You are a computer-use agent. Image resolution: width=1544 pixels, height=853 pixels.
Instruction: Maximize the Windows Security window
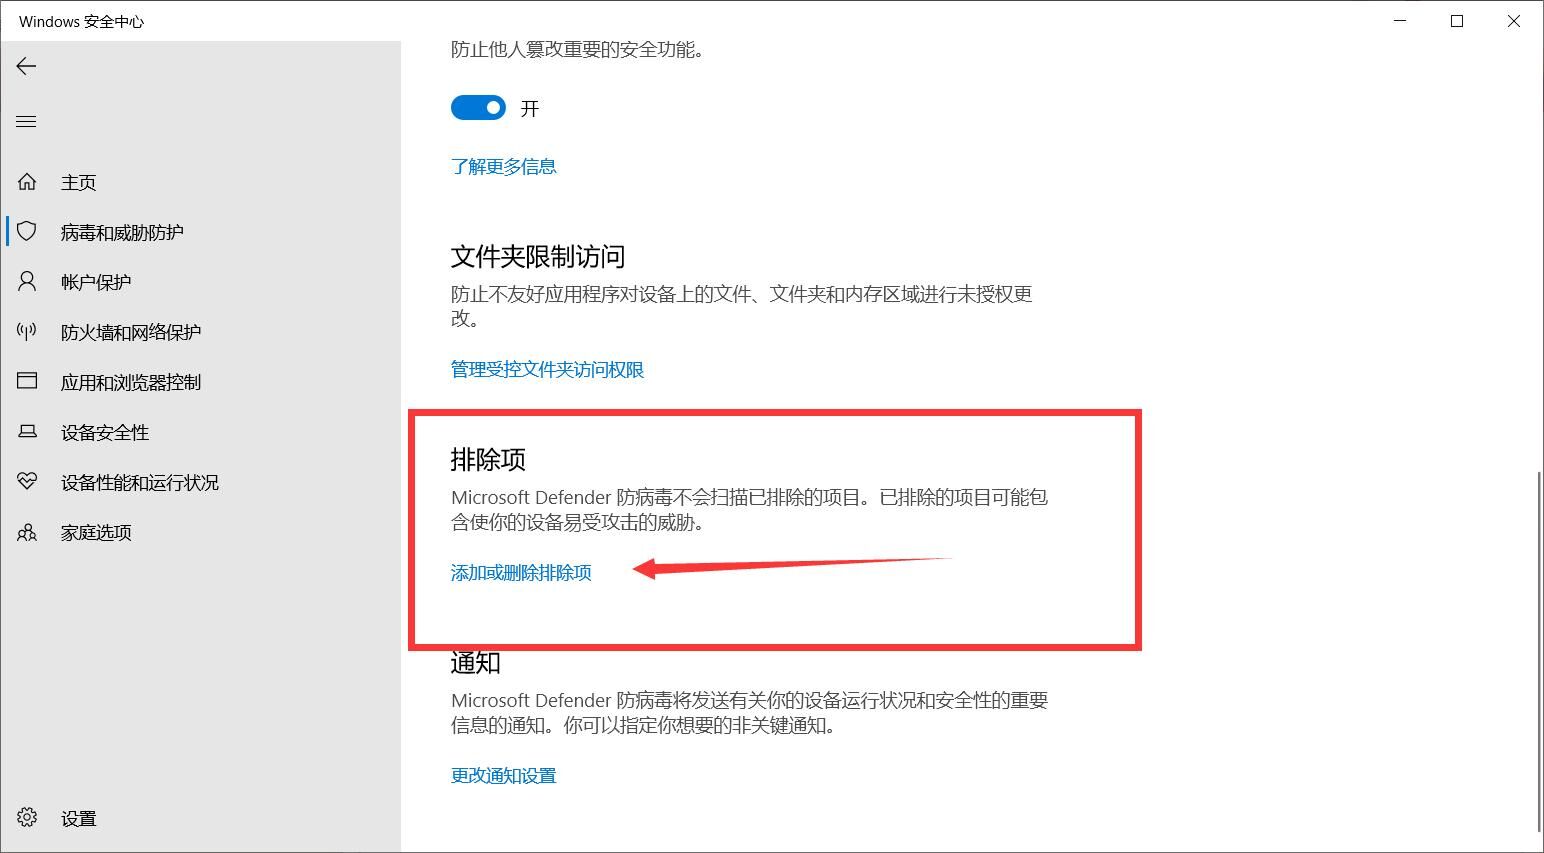pyautogui.click(x=1457, y=21)
